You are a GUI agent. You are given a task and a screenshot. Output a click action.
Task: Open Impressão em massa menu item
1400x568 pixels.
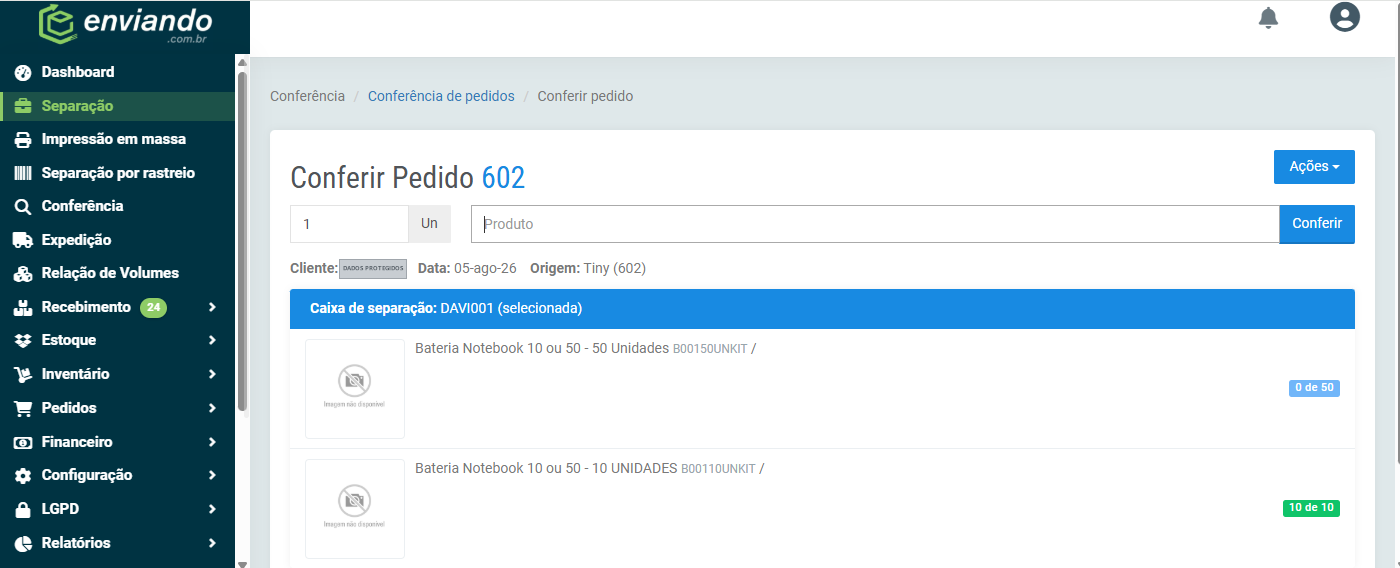click(117, 139)
